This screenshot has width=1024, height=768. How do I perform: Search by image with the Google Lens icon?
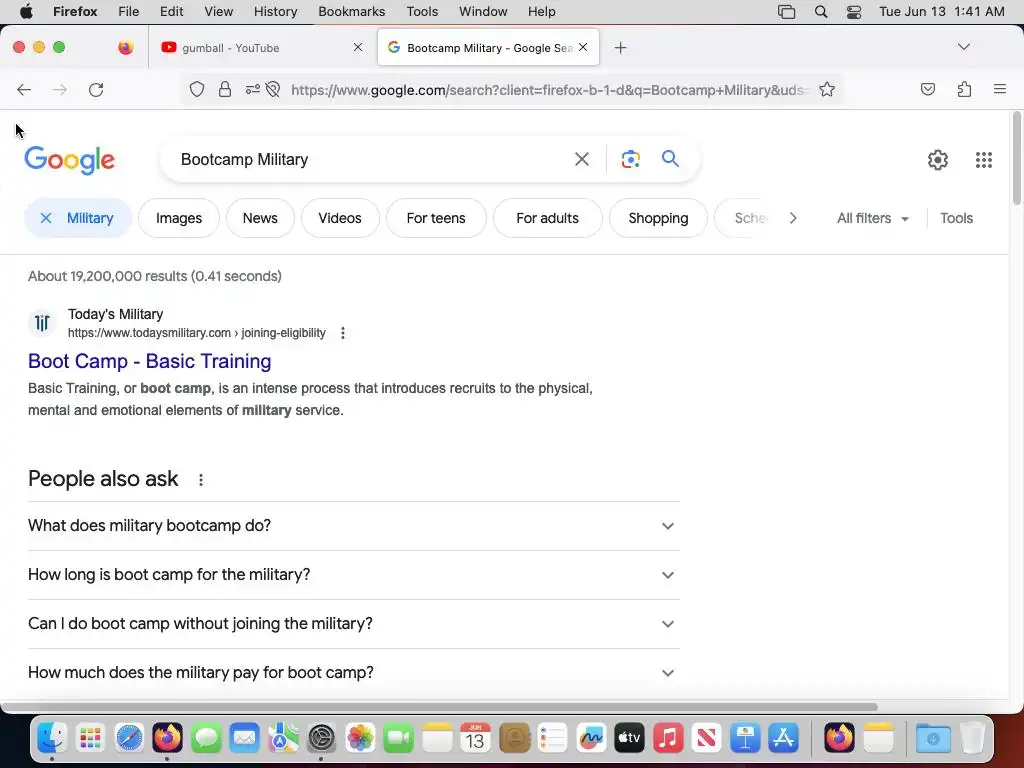(x=630, y=159)
